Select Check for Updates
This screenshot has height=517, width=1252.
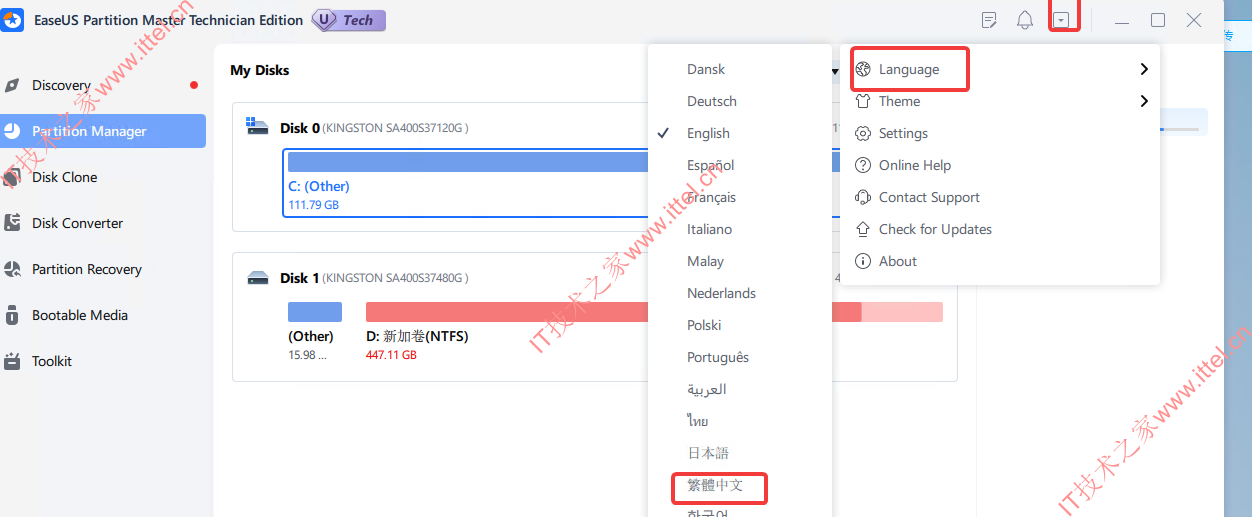[1000, 229]
